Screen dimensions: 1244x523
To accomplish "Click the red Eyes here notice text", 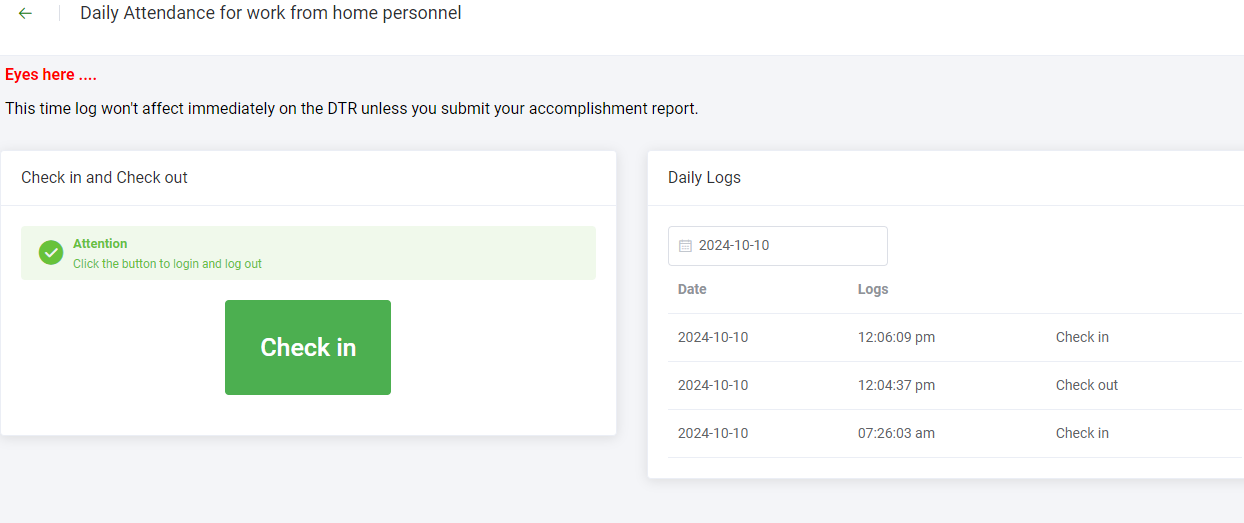I will [51, 75].
